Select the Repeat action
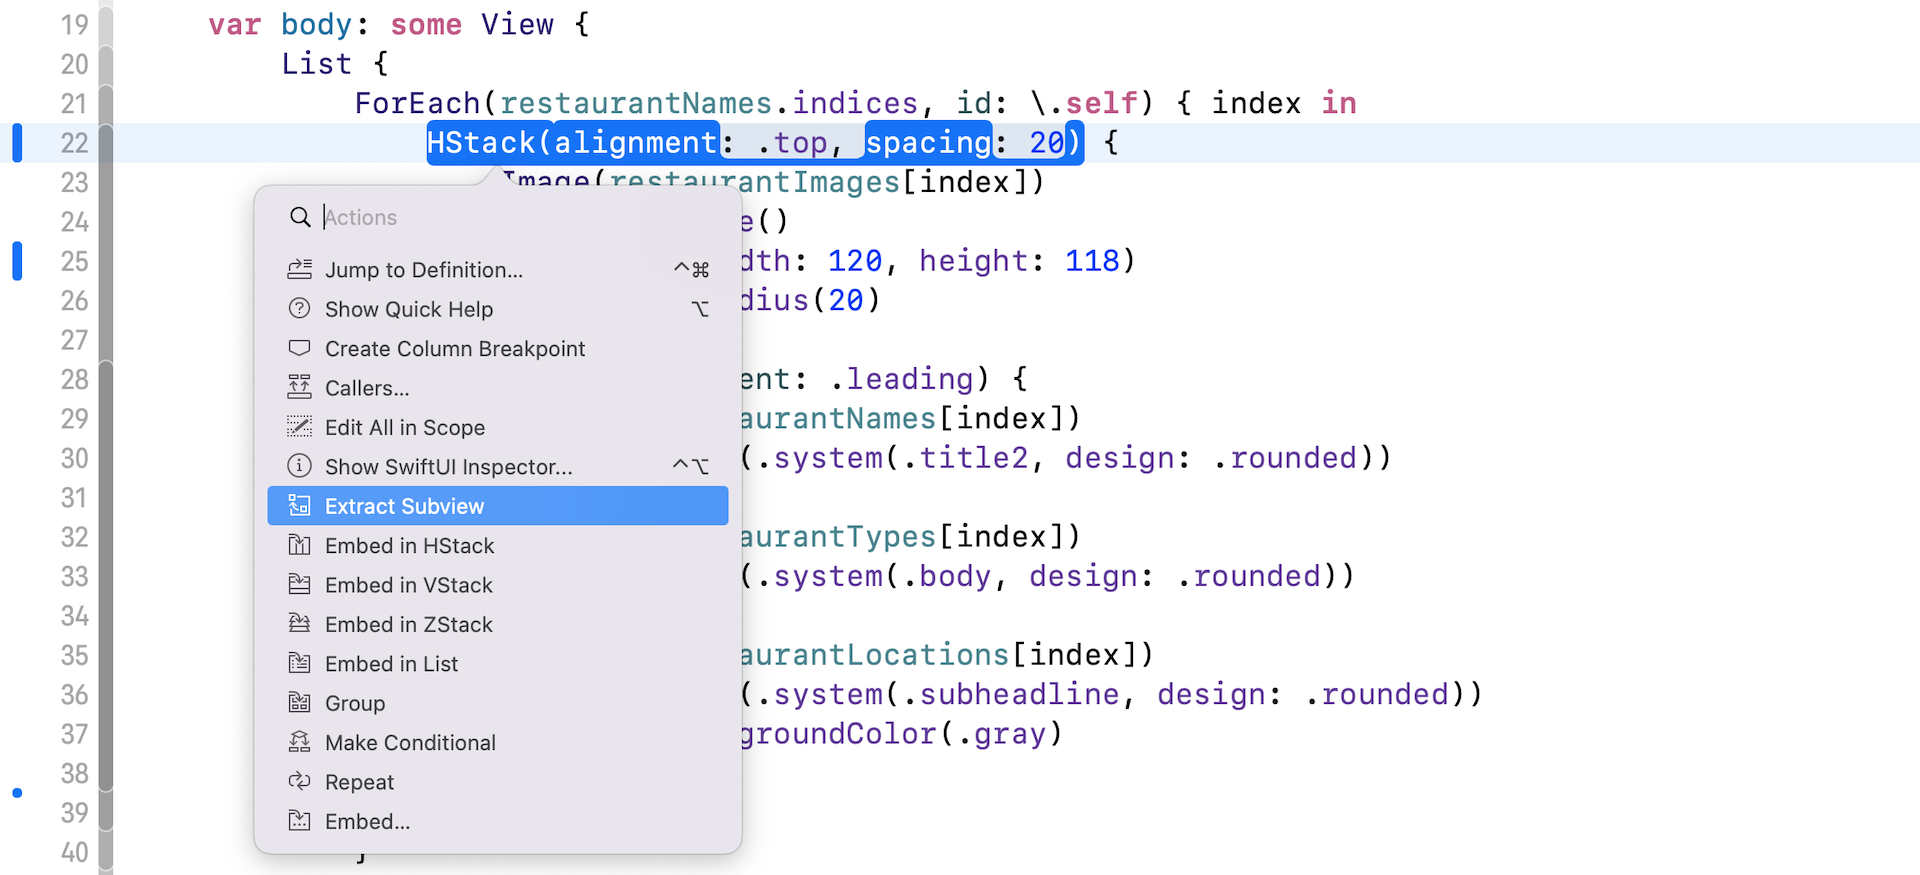The height and width of the screenshot is (875, 1920). [359, 782]
